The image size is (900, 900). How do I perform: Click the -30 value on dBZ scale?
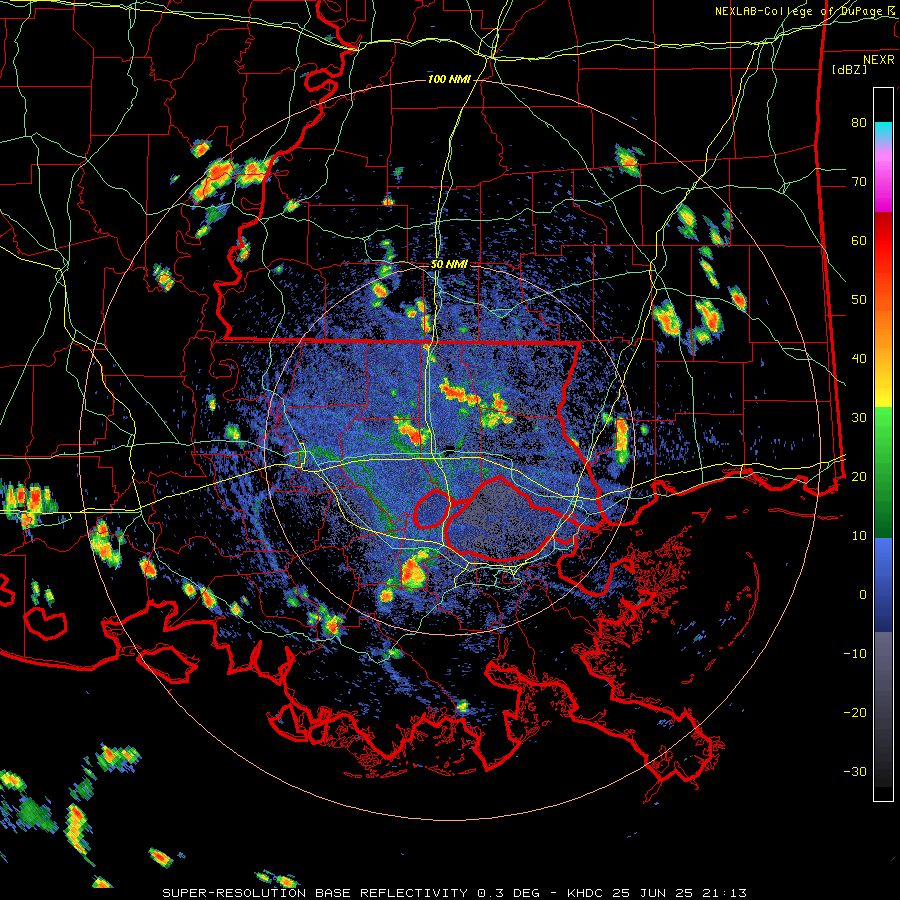[x=855, y=771]
